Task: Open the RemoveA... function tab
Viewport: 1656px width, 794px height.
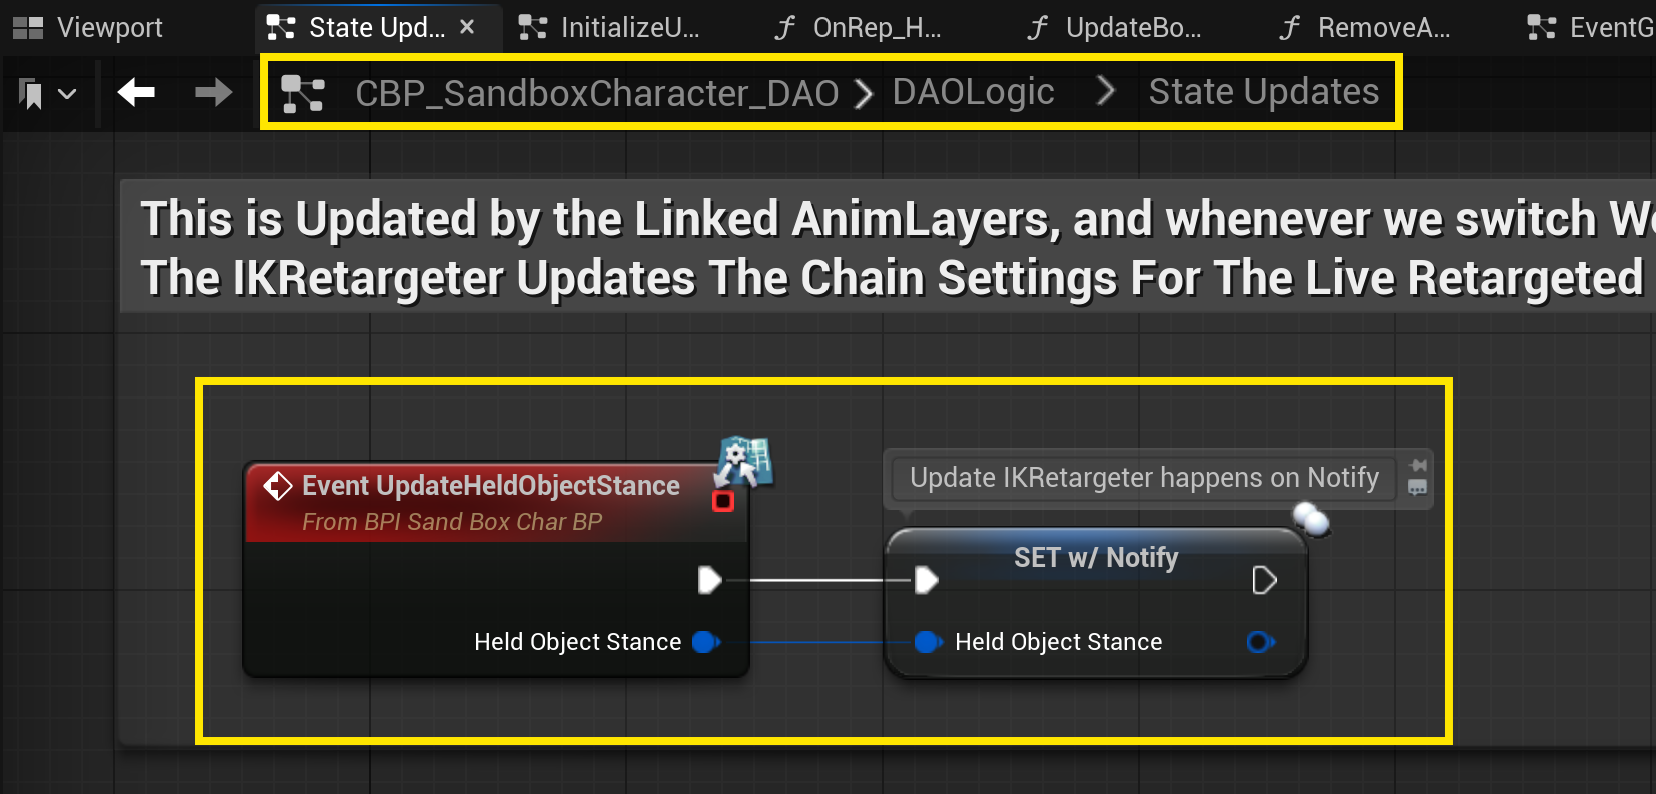Action: pyautogui.click(x=1366, y=27)
